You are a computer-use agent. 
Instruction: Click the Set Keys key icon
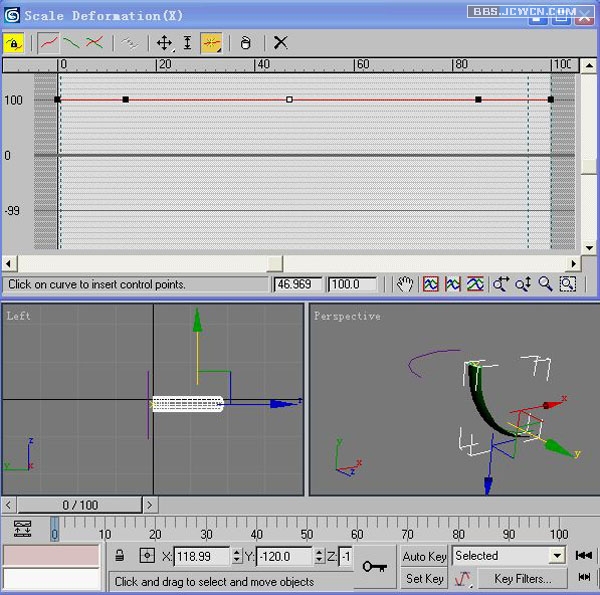click(375, 566)
